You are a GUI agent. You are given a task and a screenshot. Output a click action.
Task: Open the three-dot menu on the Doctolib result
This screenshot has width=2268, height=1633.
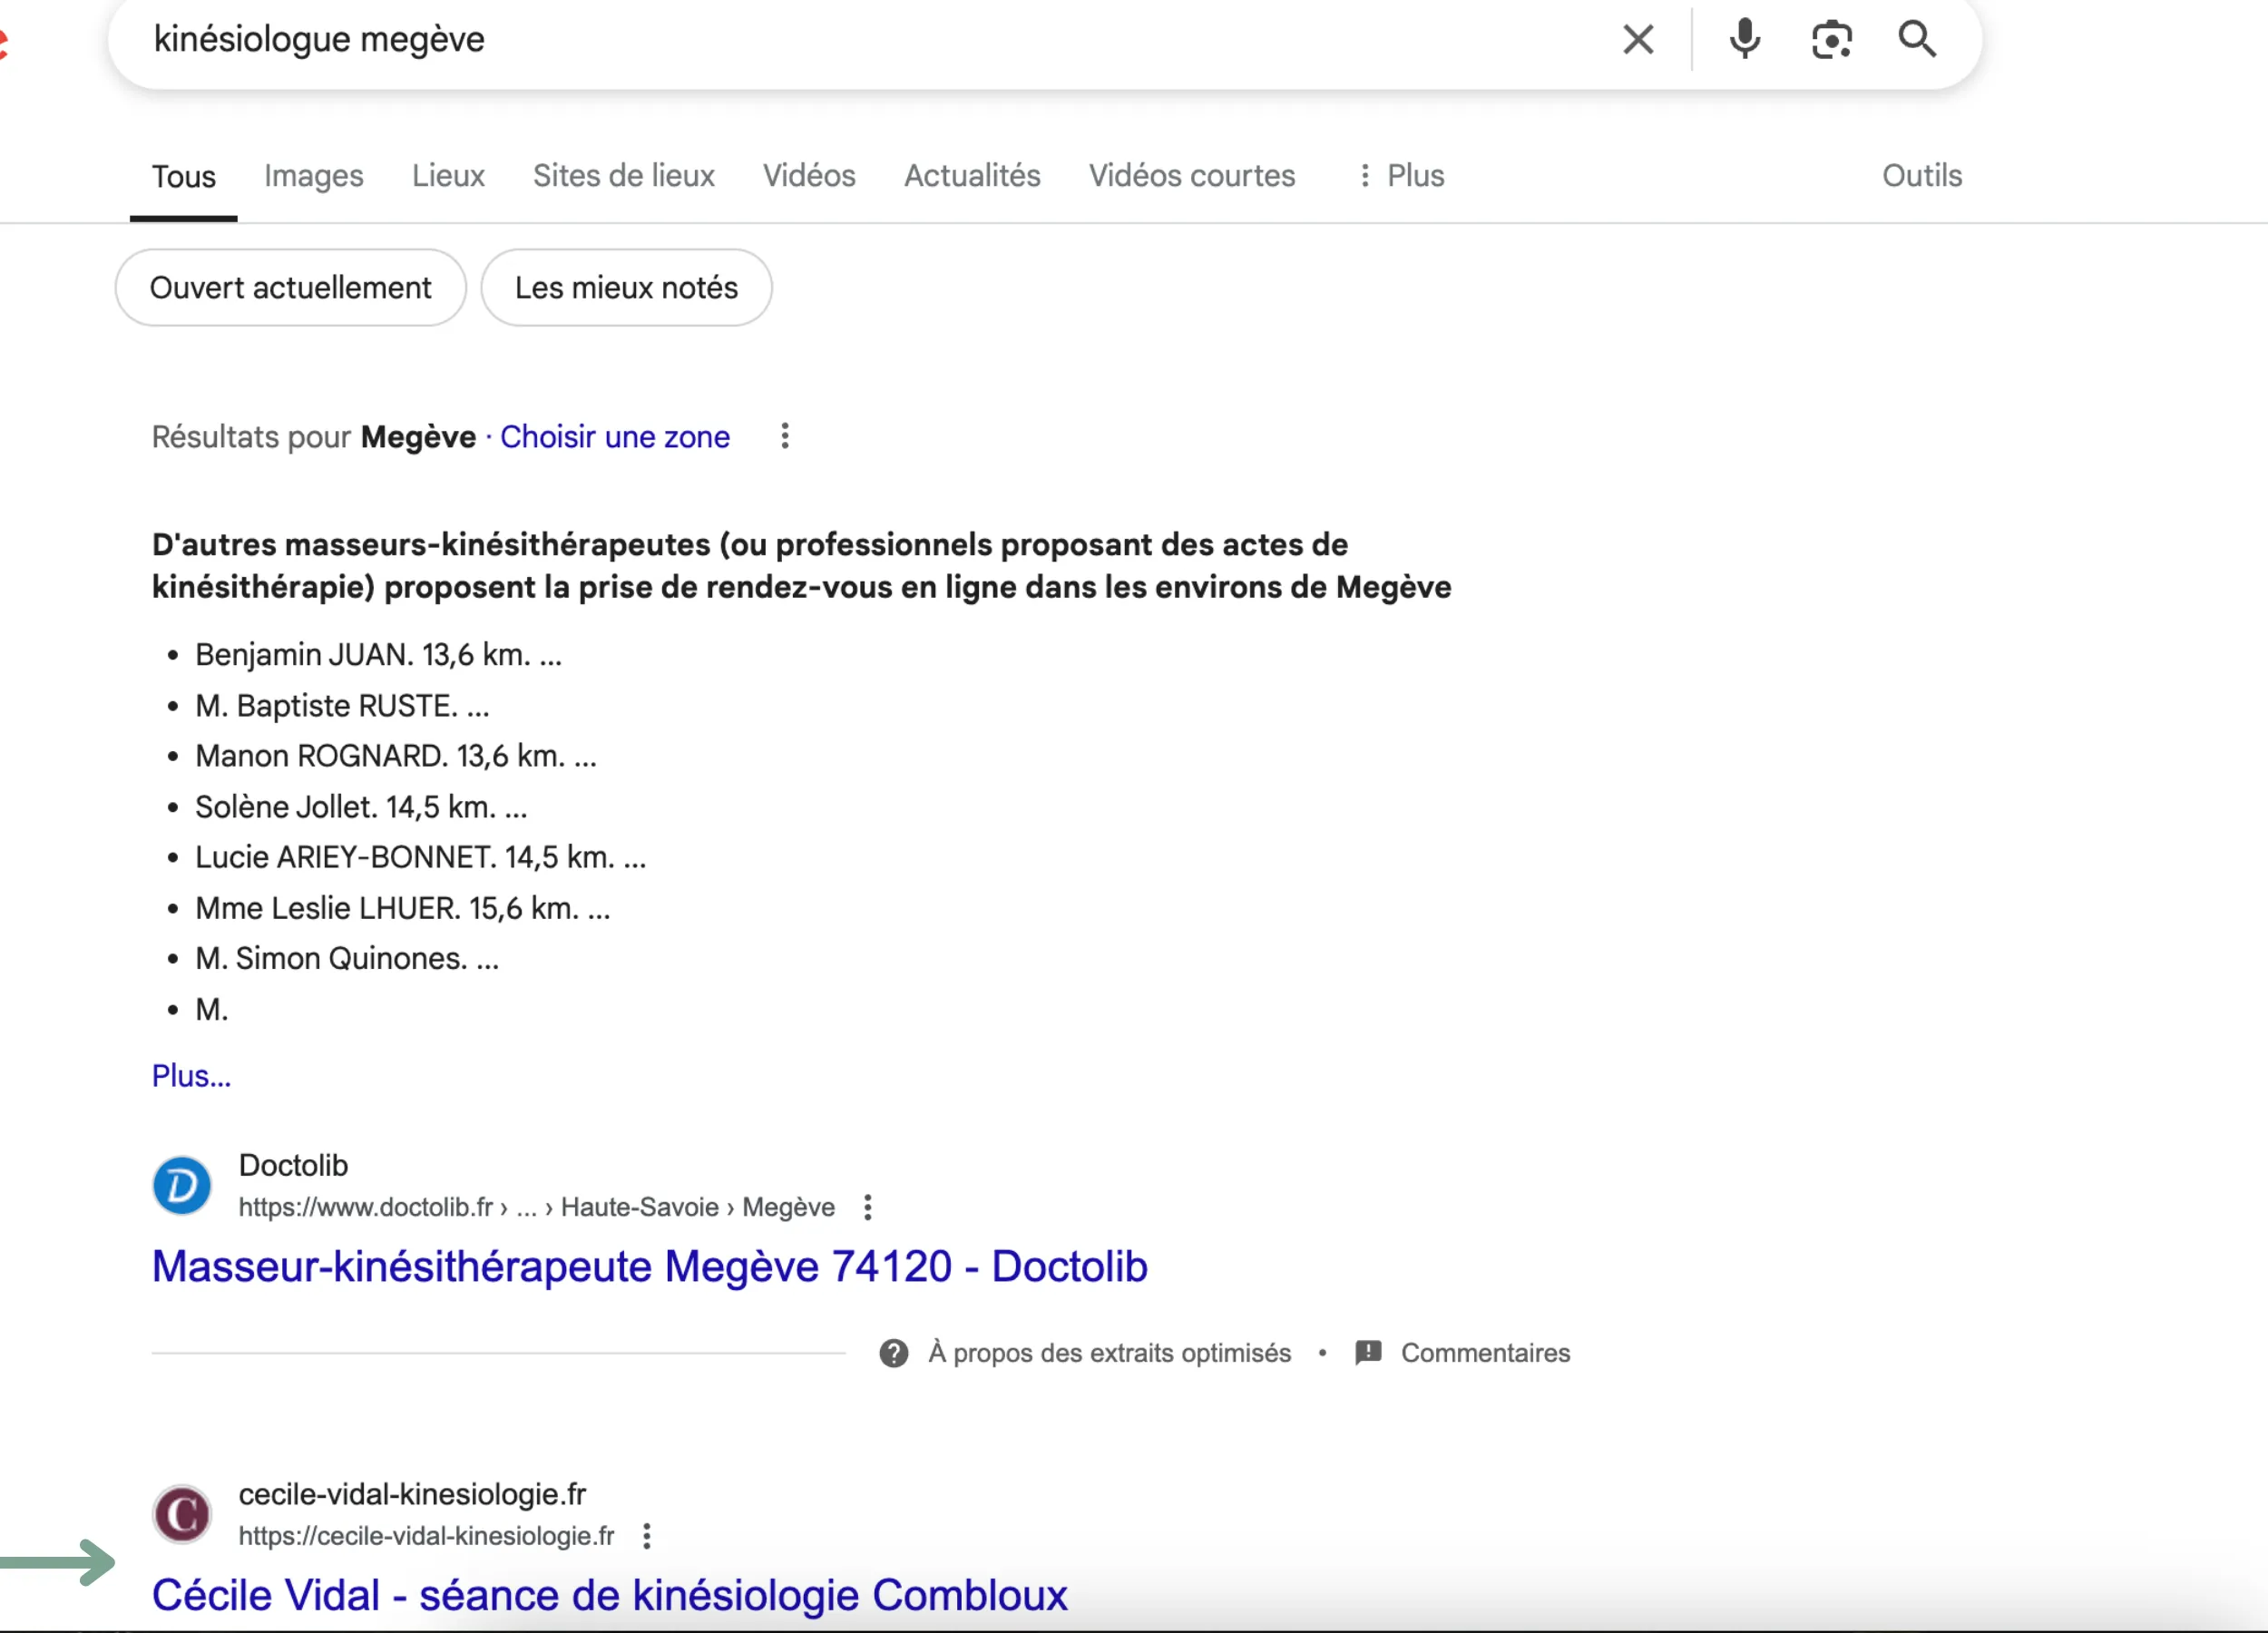coord(867,1207)
